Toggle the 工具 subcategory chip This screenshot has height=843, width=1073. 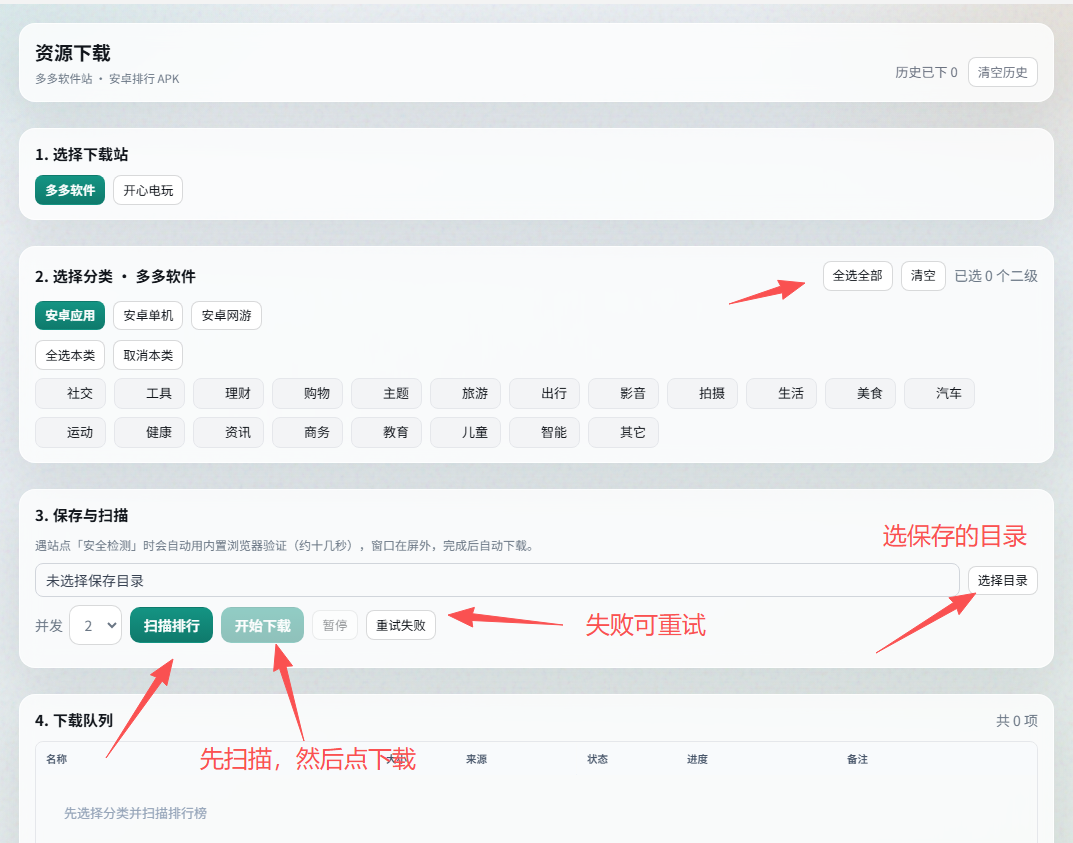click(149, 393)
